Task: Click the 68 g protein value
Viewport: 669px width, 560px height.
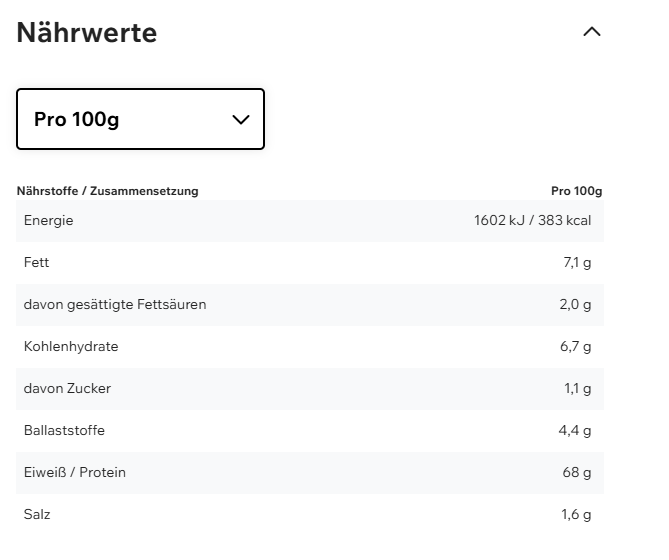Action: pos(578,473)
